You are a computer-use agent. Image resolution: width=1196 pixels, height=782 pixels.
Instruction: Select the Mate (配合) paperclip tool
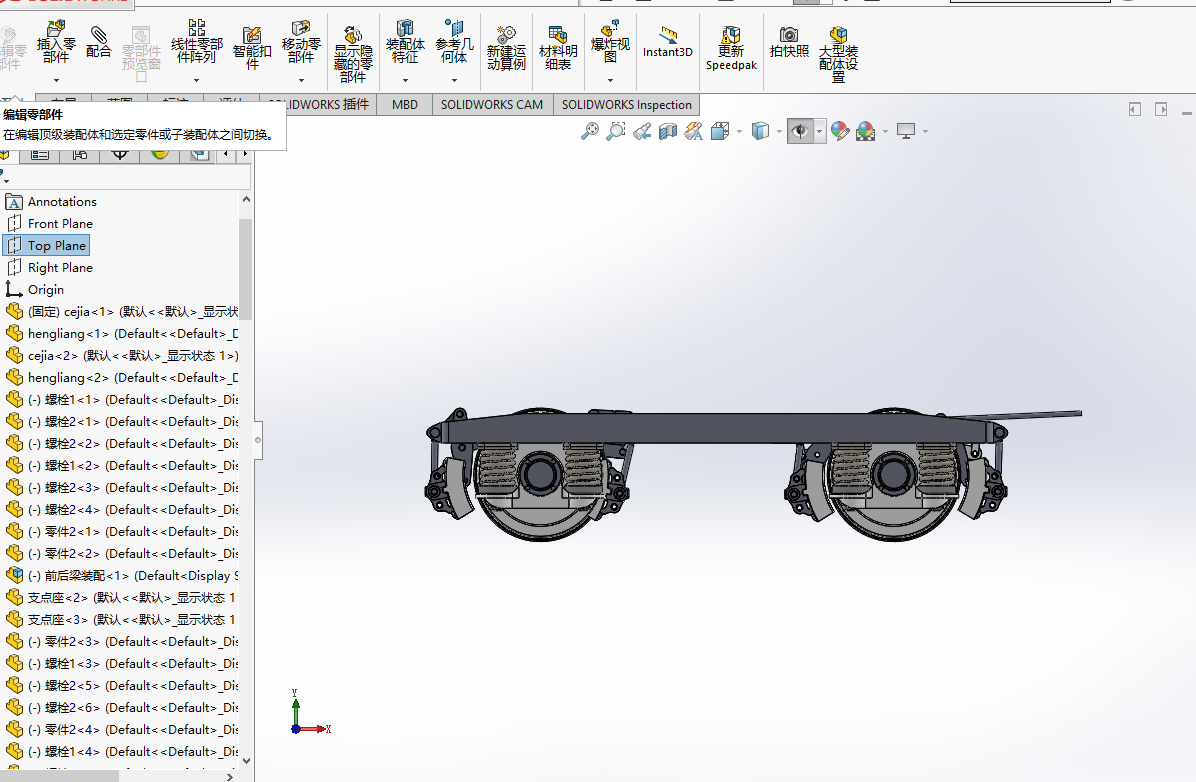(x=98, y=42)
